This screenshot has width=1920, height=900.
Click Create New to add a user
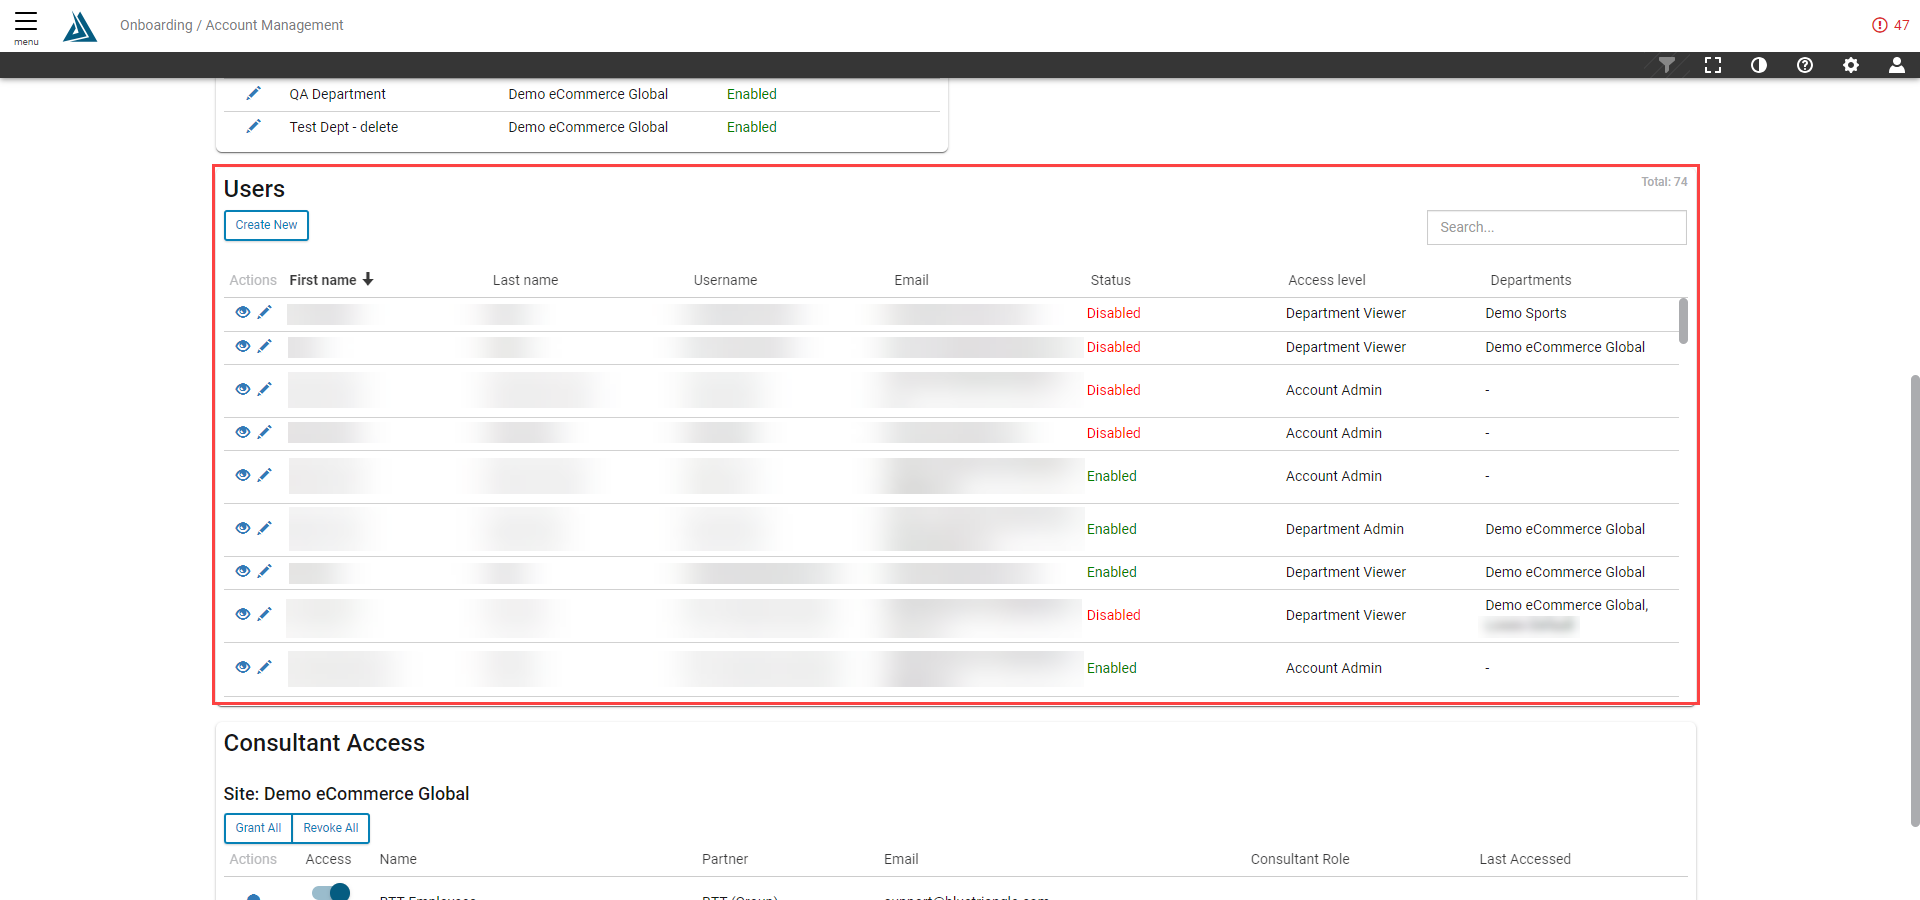tap(265, 225)
